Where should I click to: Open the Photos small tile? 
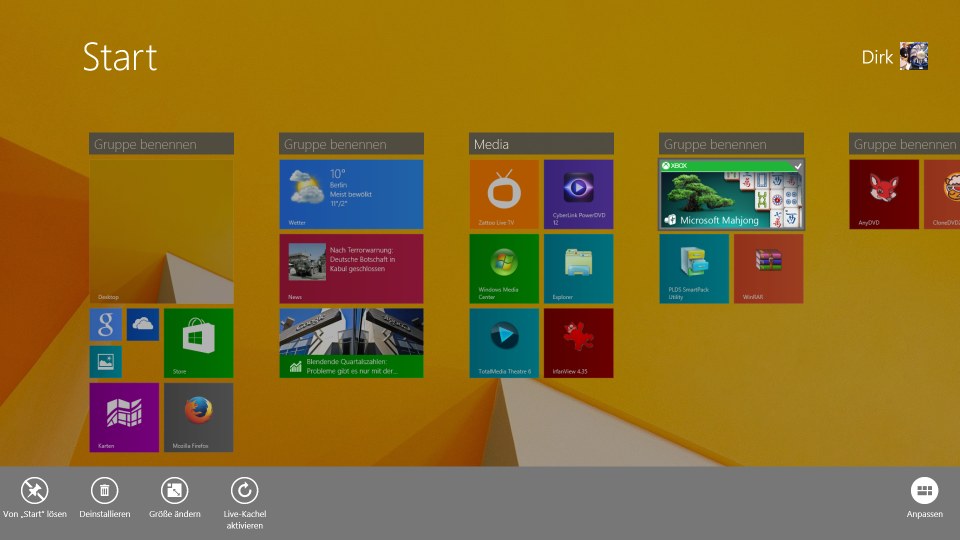(x=105, y=362)
